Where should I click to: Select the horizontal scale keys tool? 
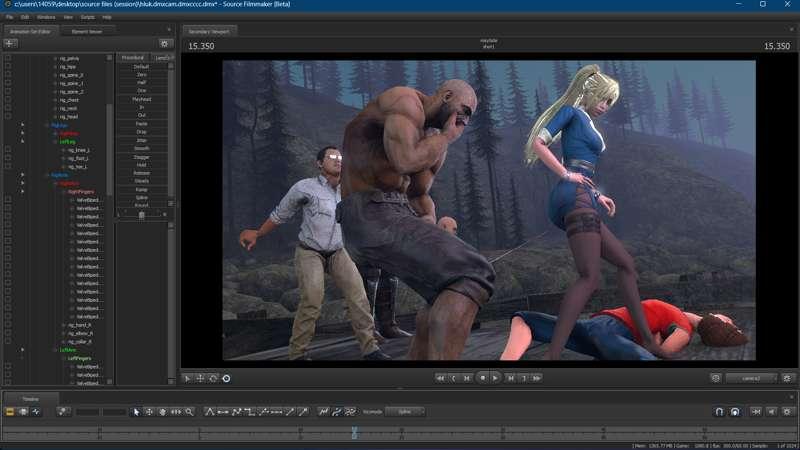pyautogui.click(x=176, y=411)
